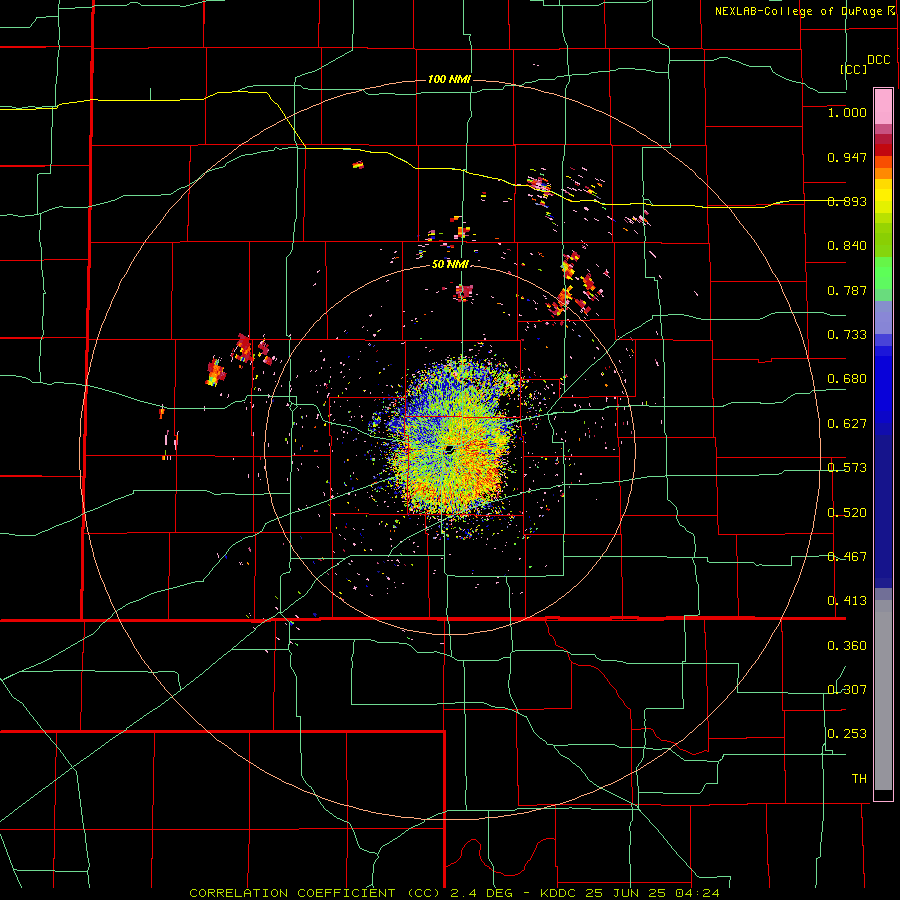Pick the pink segment of the color bar
Screen dimensions: 900x900
coord(883,106)
